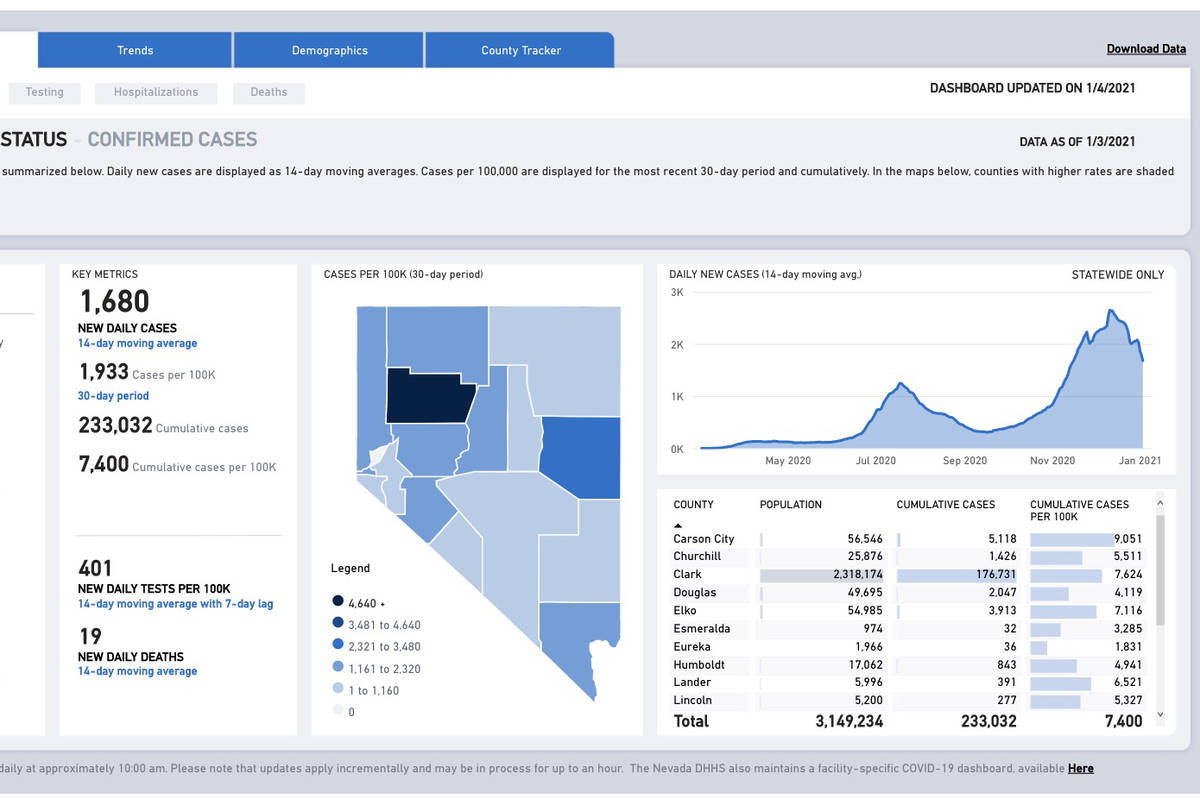The width and height of the screenshot is (1200, 799).
Task: Select the Deaths sub-tab
Action: click(x=269, y=92)
